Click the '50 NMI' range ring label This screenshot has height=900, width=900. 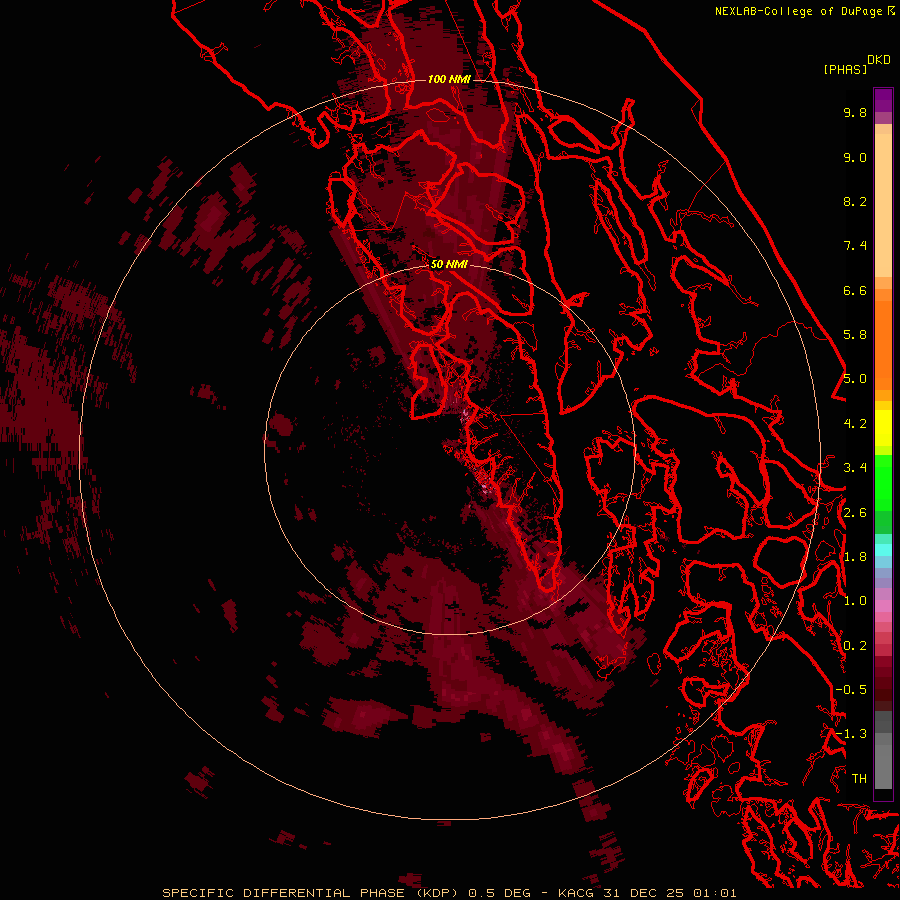449,264
